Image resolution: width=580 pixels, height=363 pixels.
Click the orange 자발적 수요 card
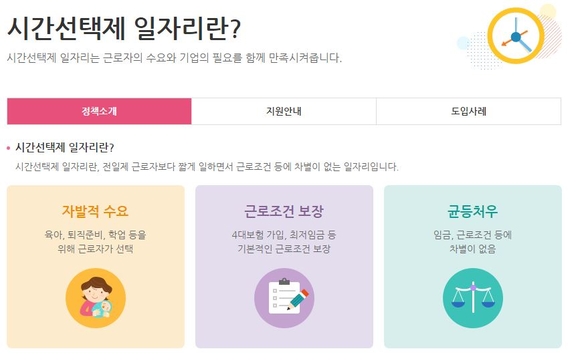(x=95, y=266)
